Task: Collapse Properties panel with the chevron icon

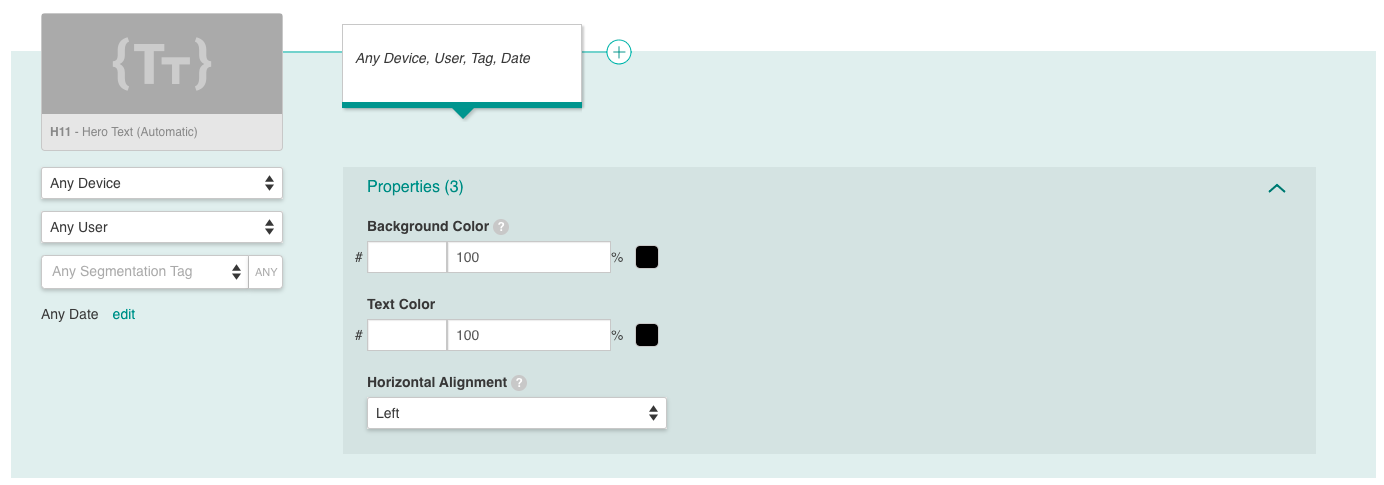Action: [1277, 188]
